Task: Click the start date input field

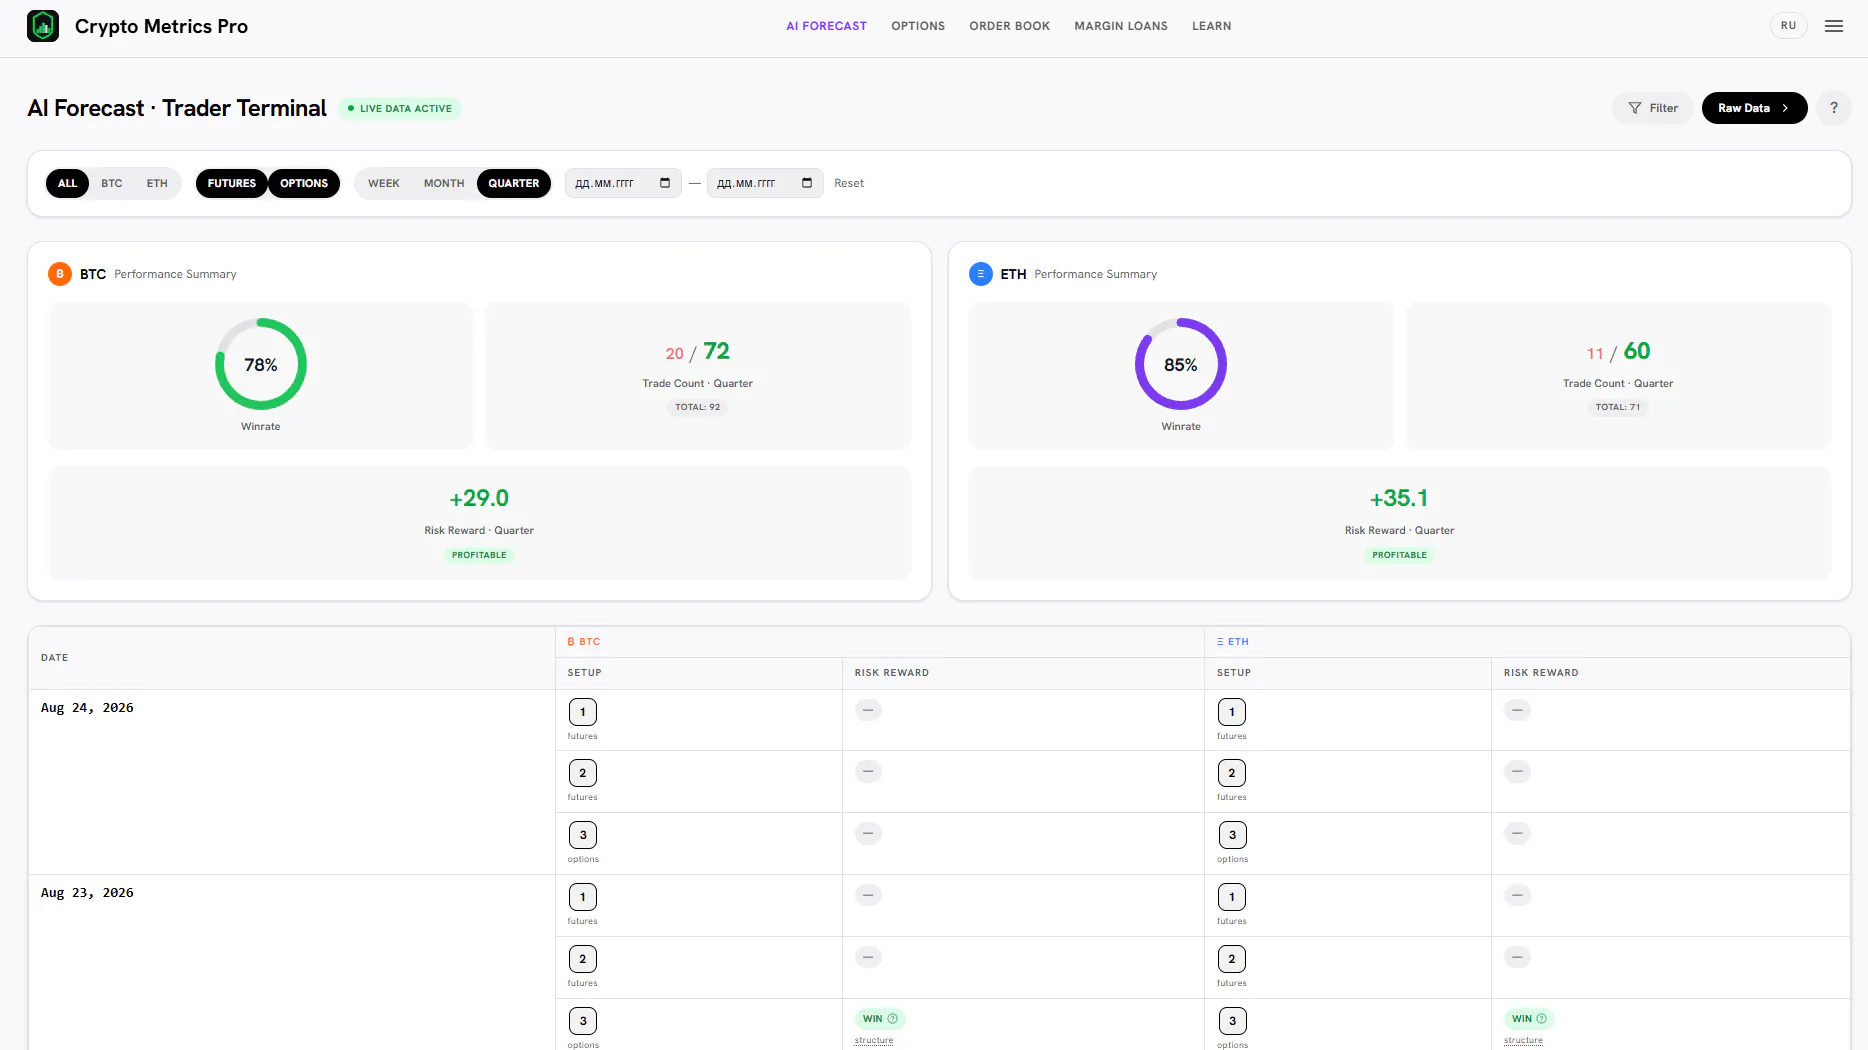Action: click(x=623, y=183)
